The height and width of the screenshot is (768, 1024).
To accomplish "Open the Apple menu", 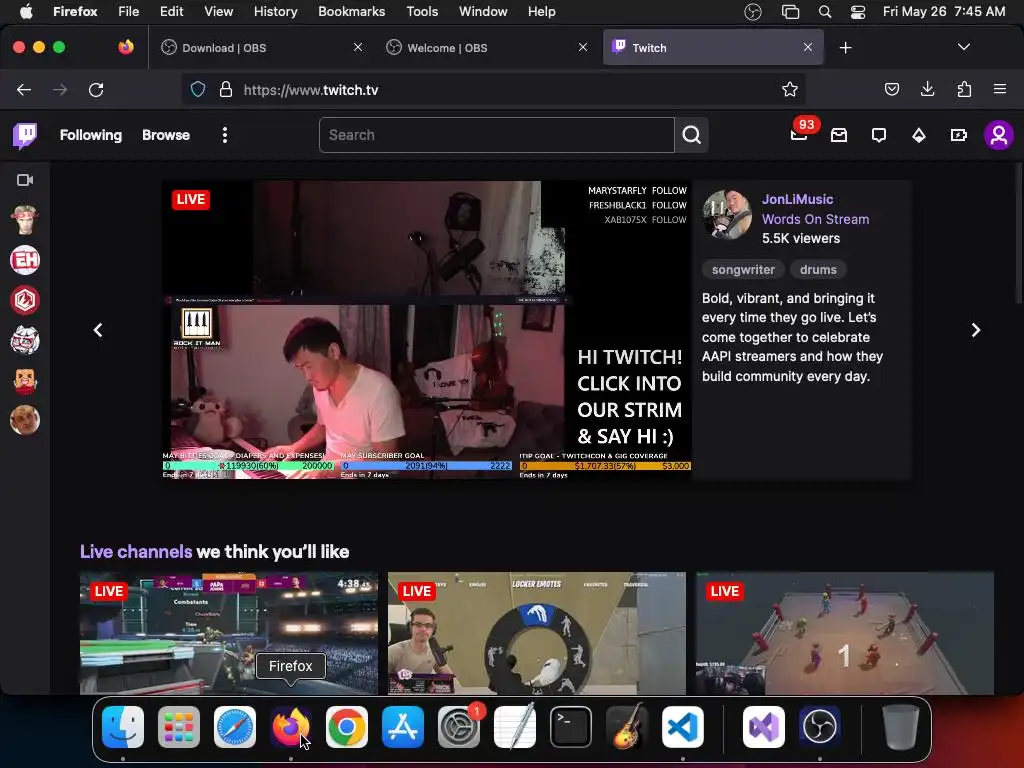I will 27,12.
